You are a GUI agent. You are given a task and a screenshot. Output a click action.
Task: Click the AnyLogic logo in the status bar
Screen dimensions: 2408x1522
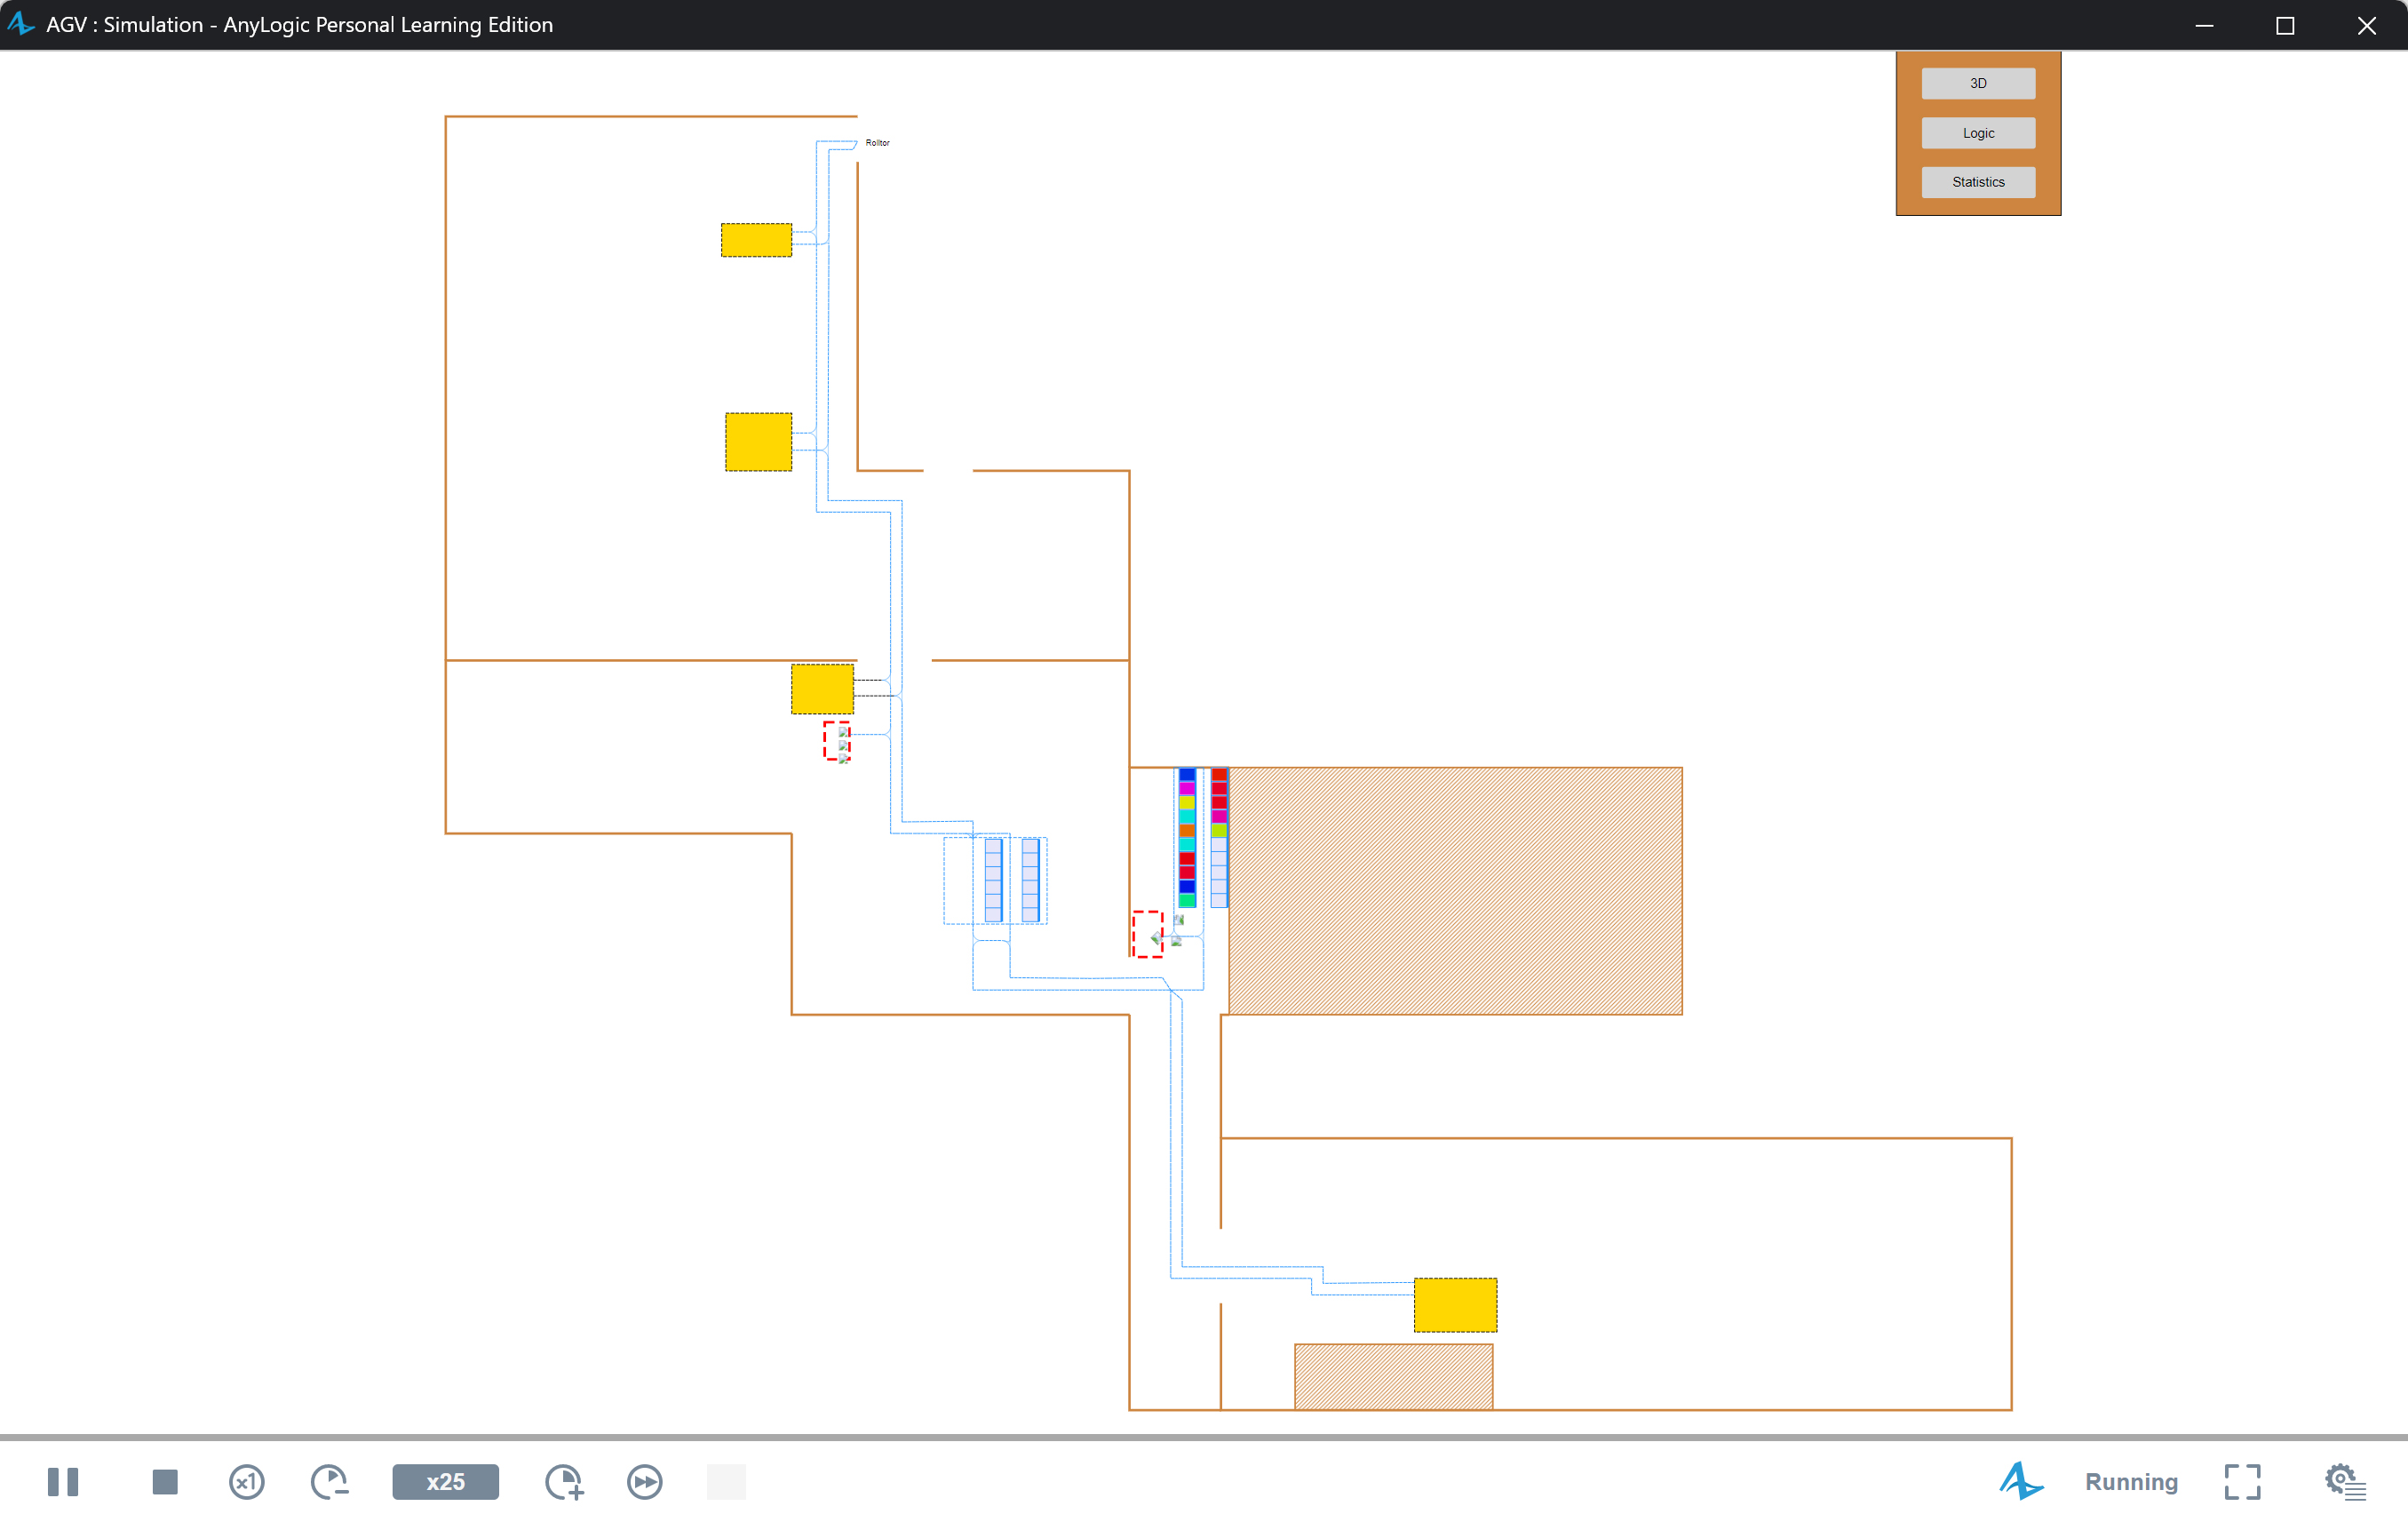2020,1481
